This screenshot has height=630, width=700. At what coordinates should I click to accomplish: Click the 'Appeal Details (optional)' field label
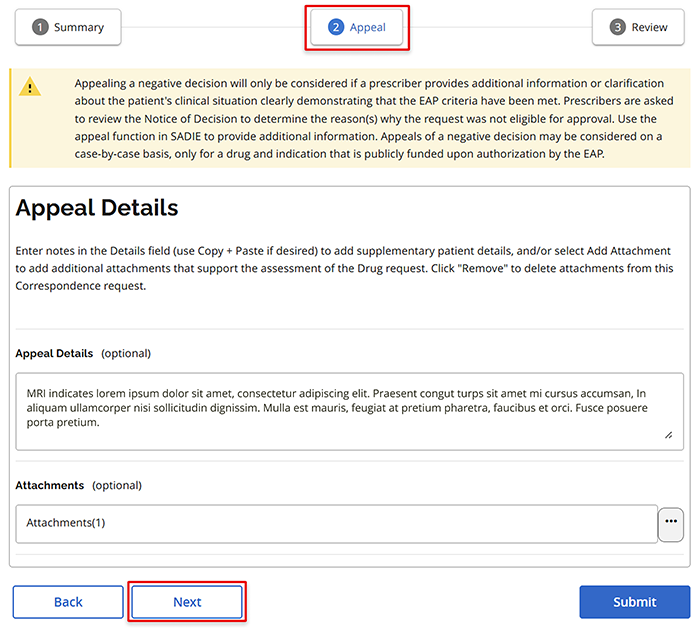pos(83,353)
